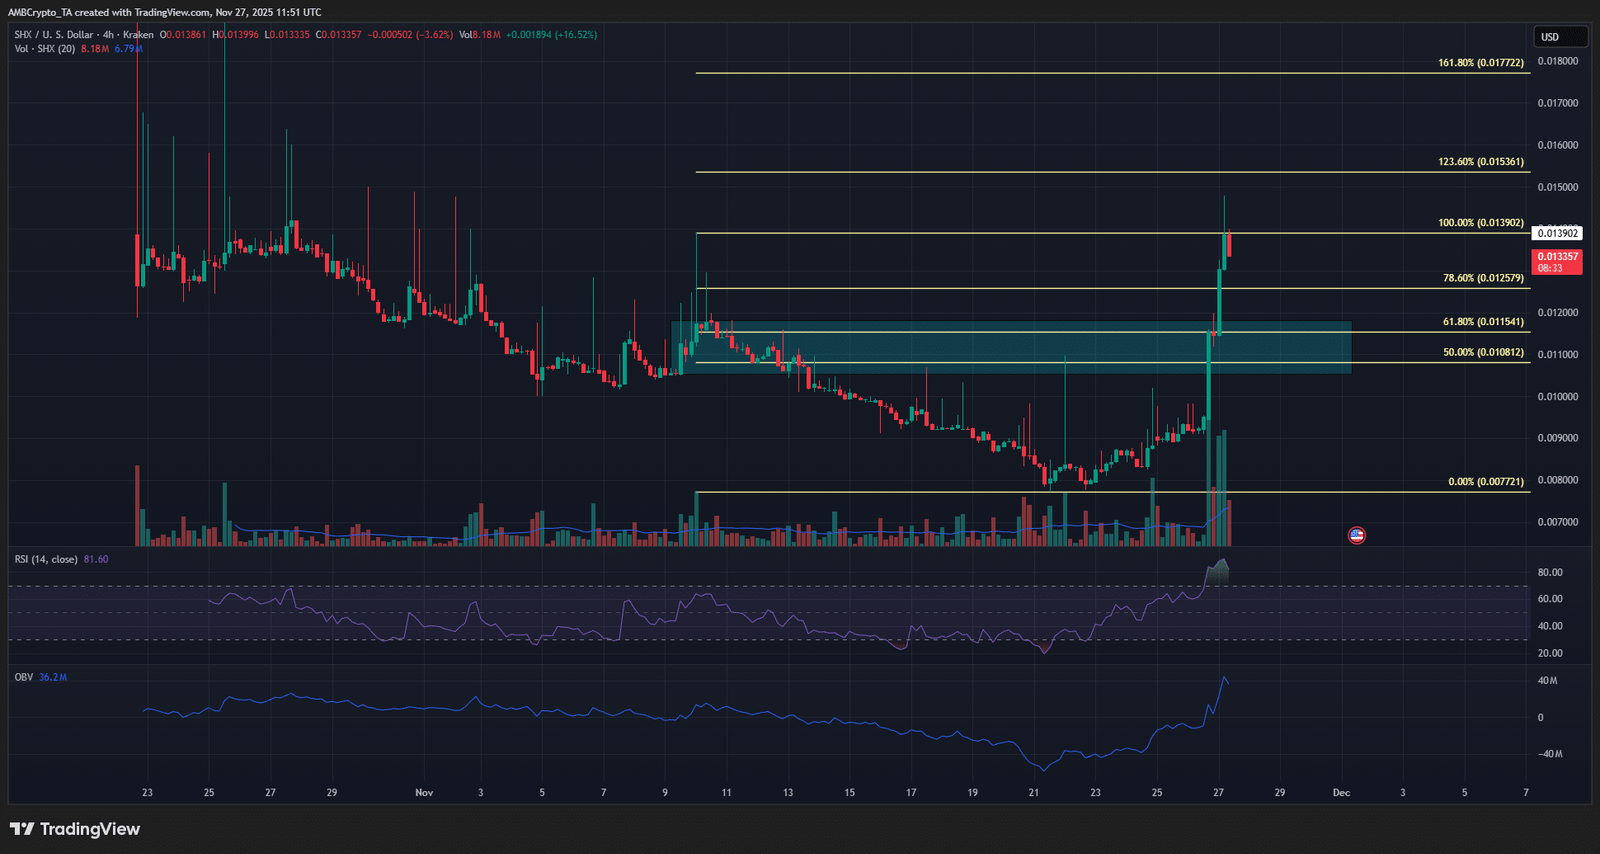This screenshot has height=854, width=1600.
Task: Click the 40M tick on OBV scale
Action: pos(1548,681)
